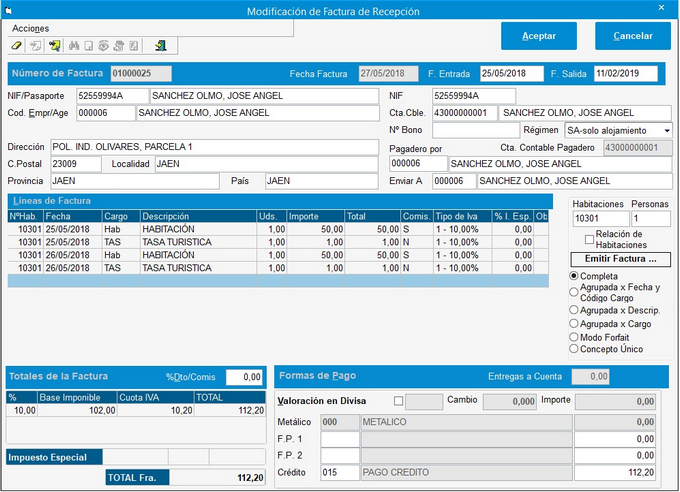Click the Cta. Contable Pagadero field
The image size is (680, 492).
click(638, 148)
